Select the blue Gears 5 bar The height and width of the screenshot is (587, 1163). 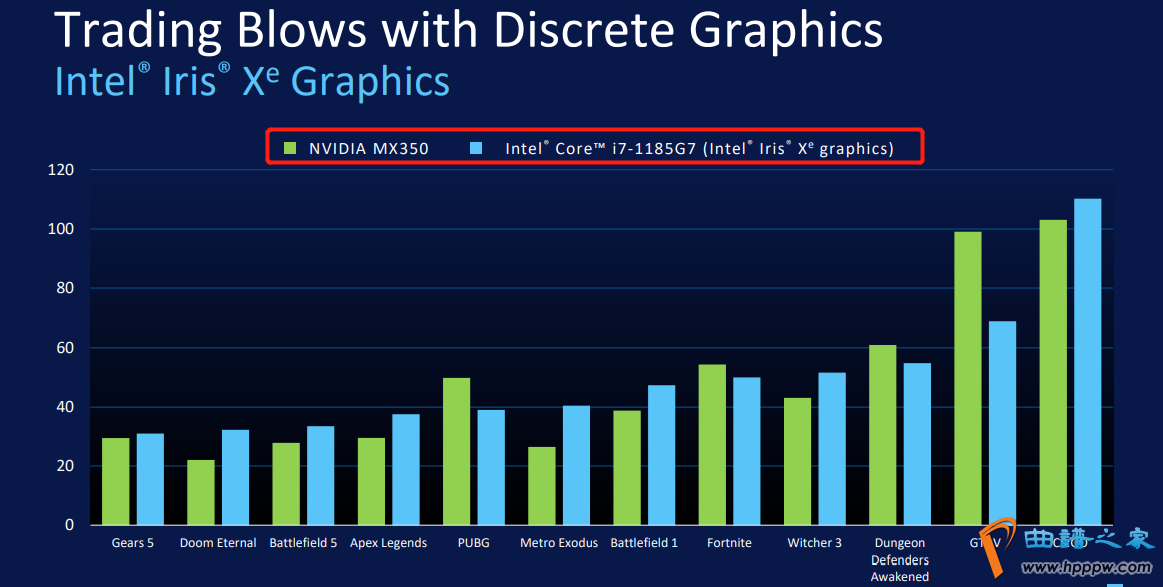[150, 479]
